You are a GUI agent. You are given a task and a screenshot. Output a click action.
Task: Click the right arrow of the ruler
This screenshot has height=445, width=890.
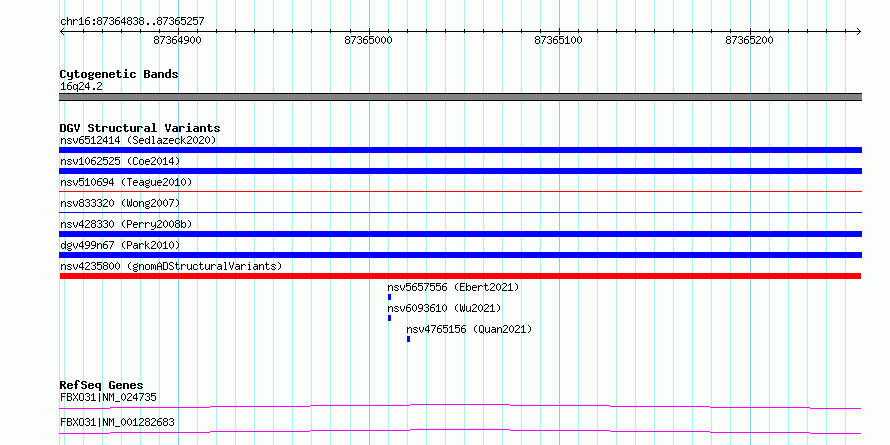point(859,32)
